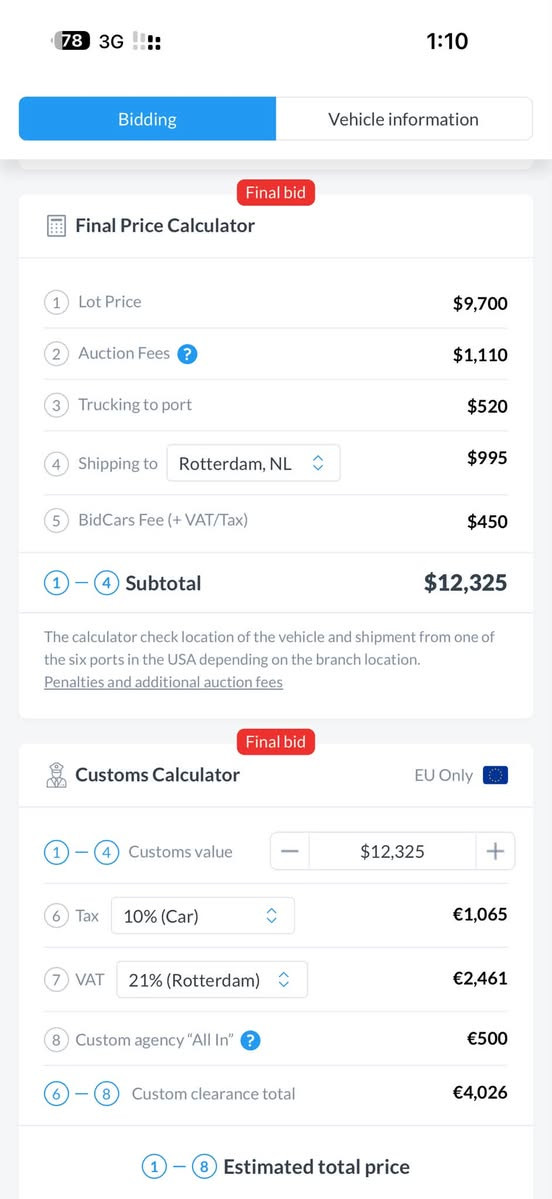Click the Customs Calculator officer icon

56,775
